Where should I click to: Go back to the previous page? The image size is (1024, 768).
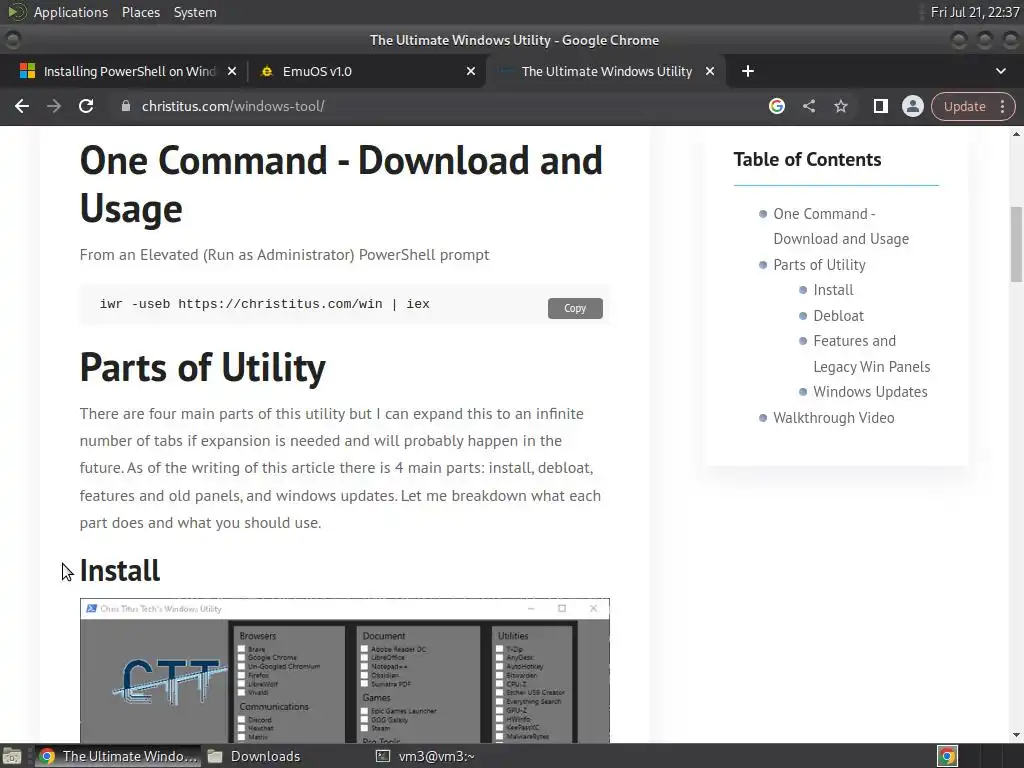coord(22,106)
